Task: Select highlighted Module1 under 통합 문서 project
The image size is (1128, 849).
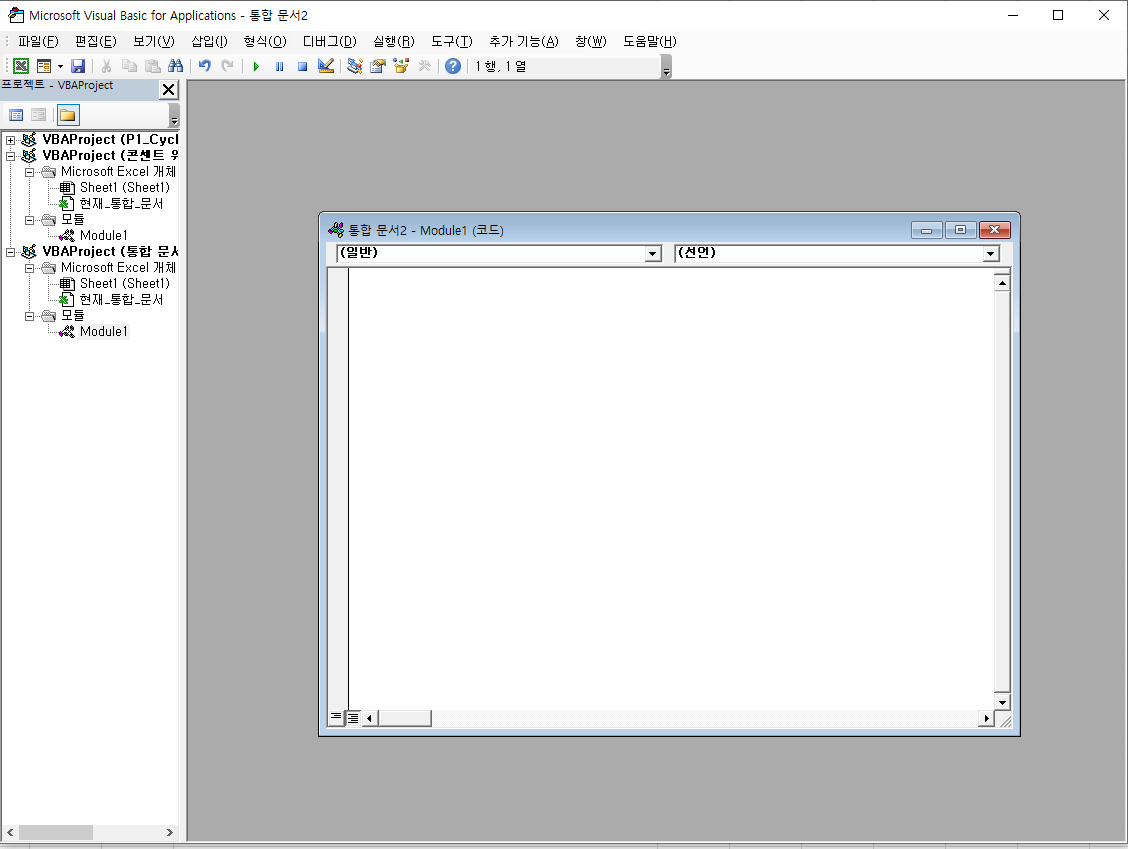Action: coord(104,332)
